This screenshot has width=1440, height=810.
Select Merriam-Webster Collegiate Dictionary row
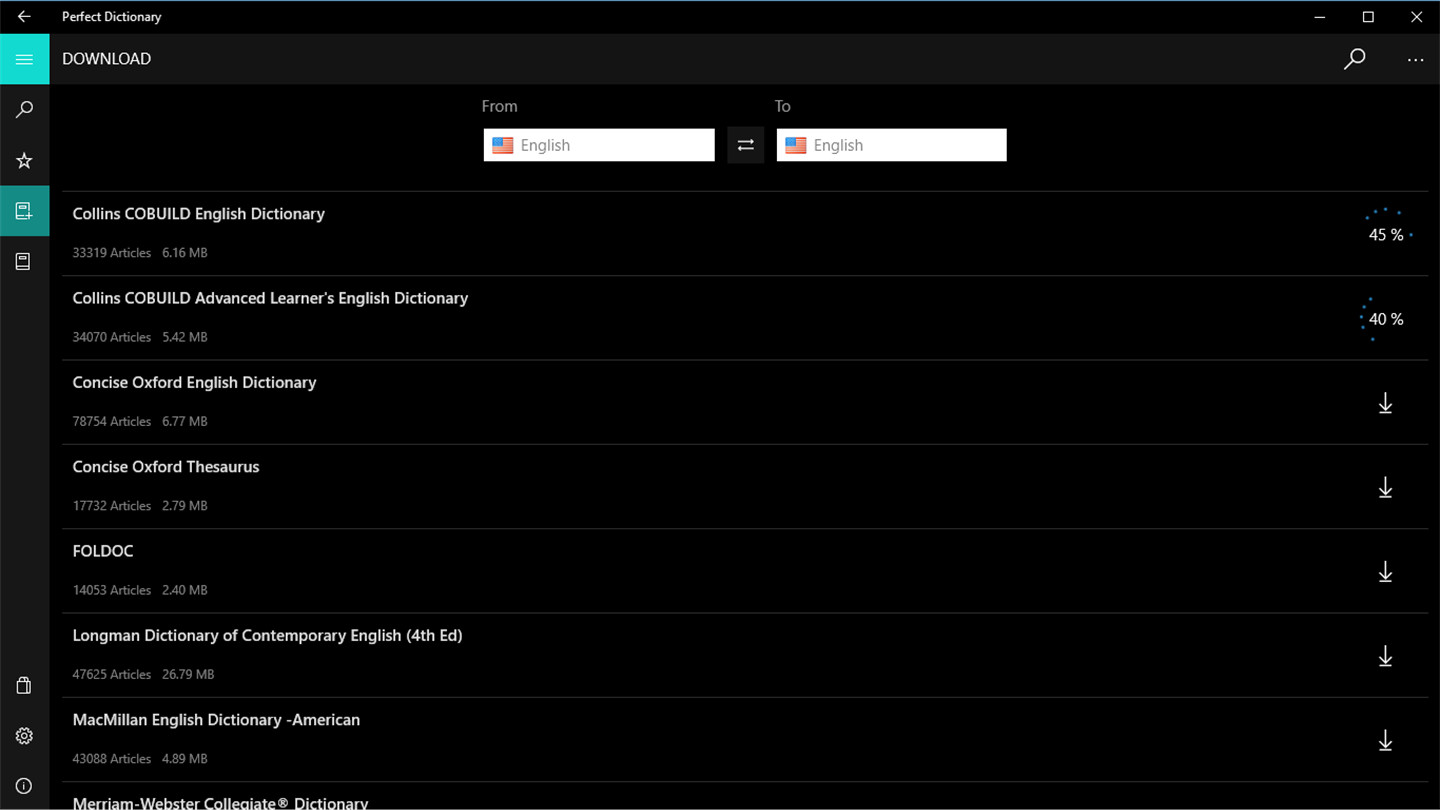point(745,798)
